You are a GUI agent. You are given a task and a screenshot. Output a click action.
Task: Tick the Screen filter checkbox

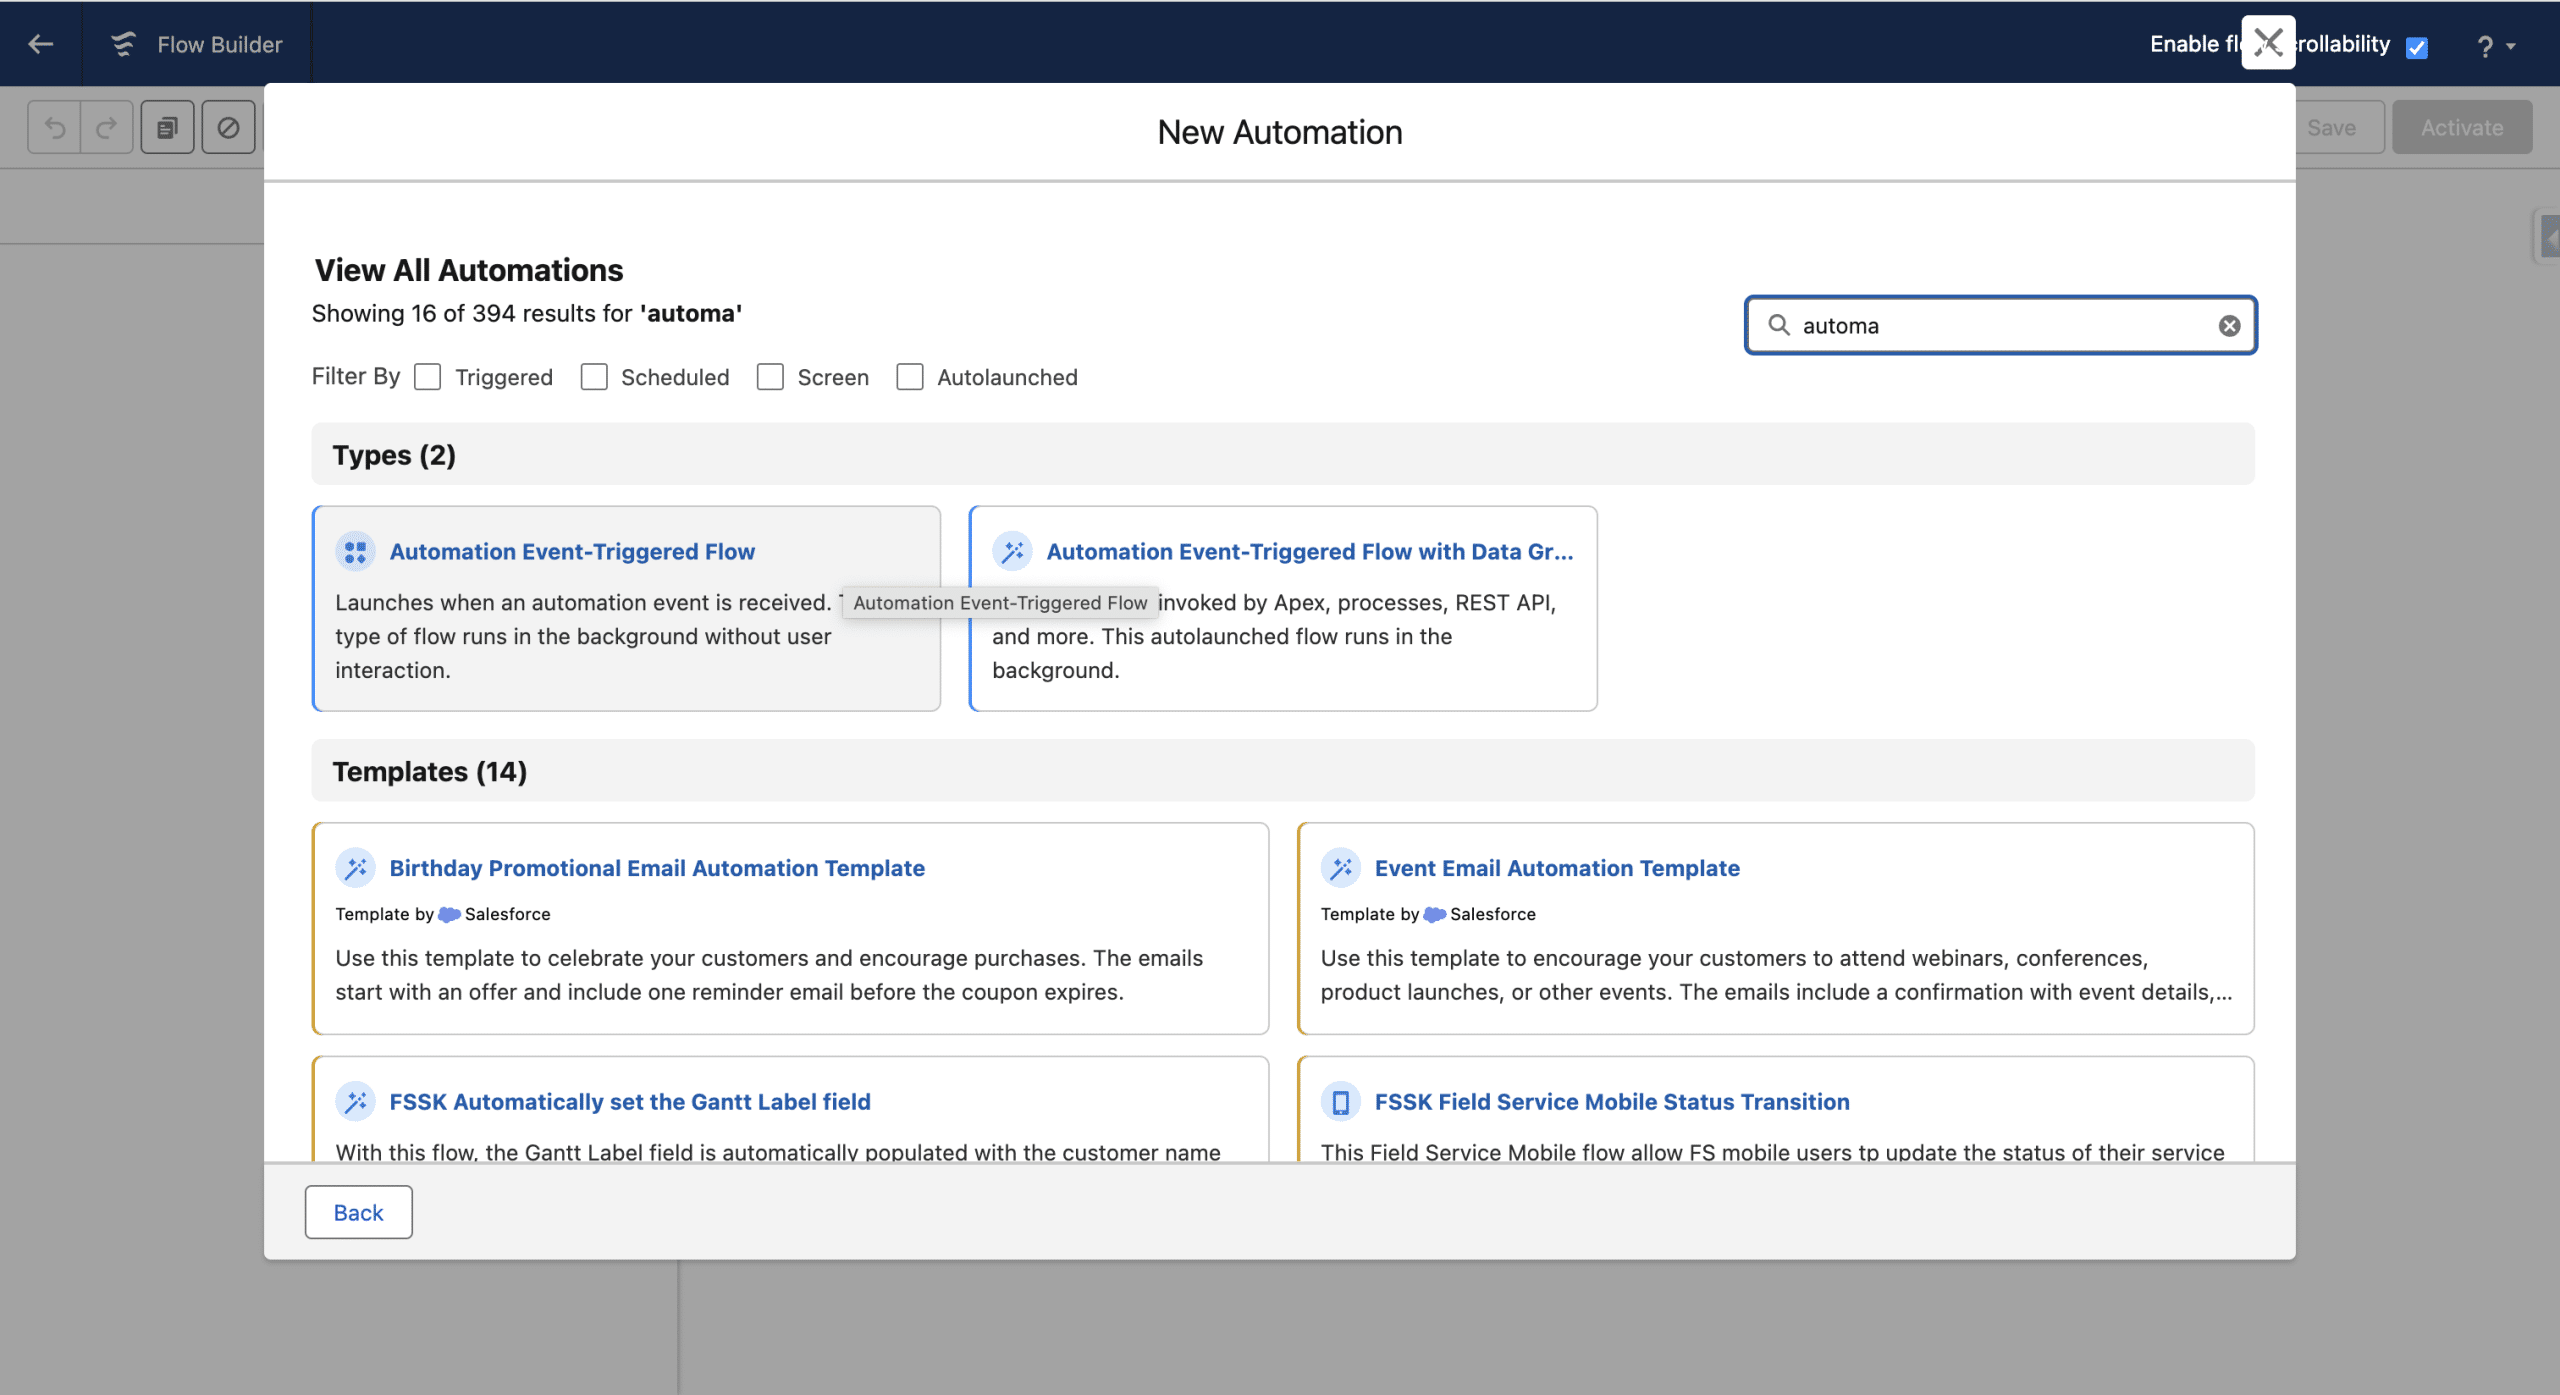coord(770,377)
